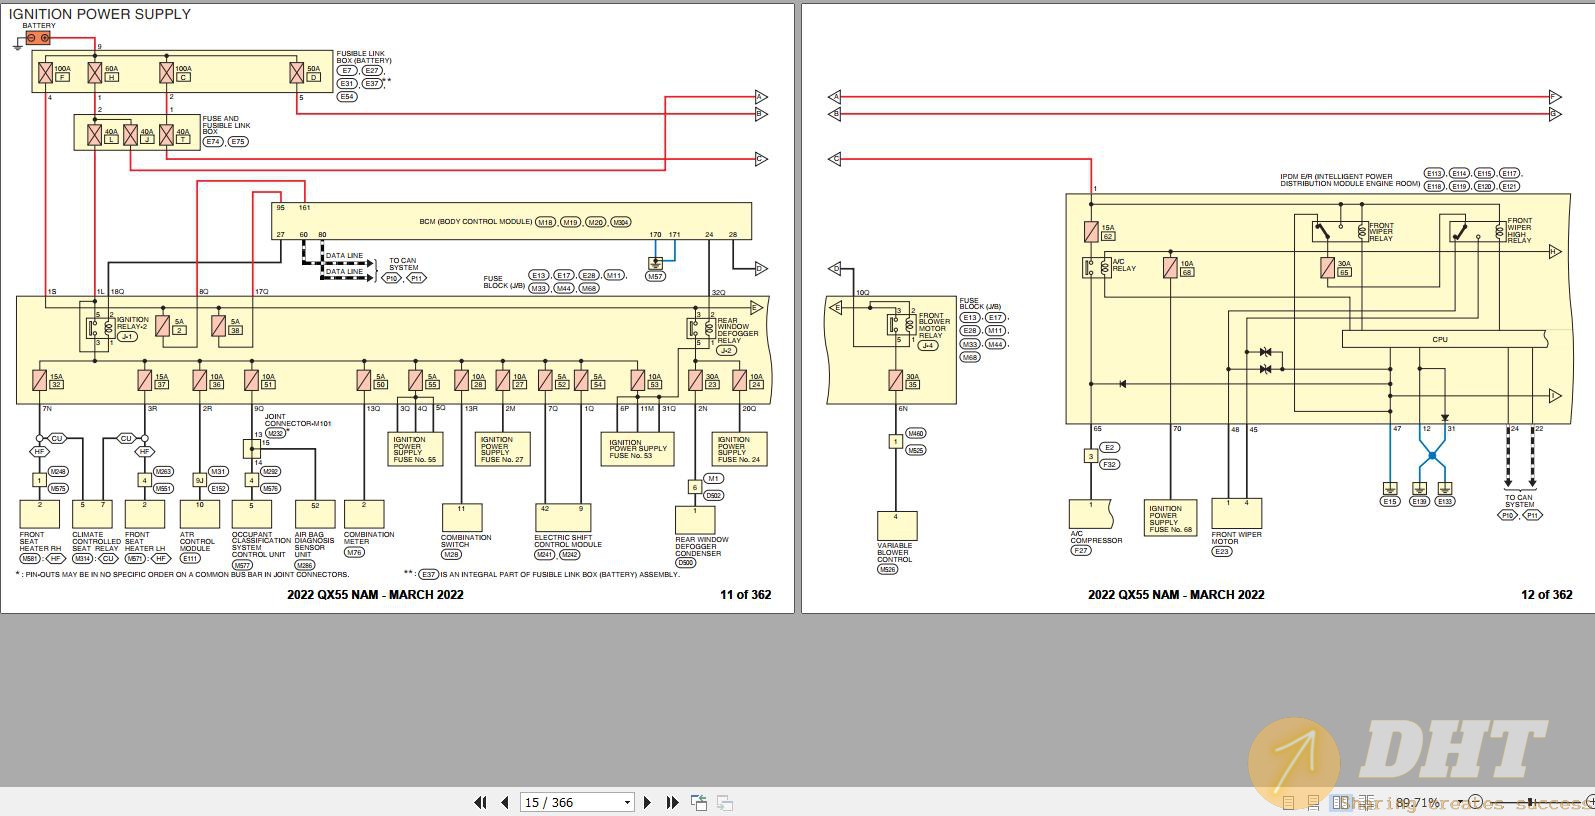Go to the next page
Screen dimensions: 1595x816
pyautogui.click(x=647, y=802)
